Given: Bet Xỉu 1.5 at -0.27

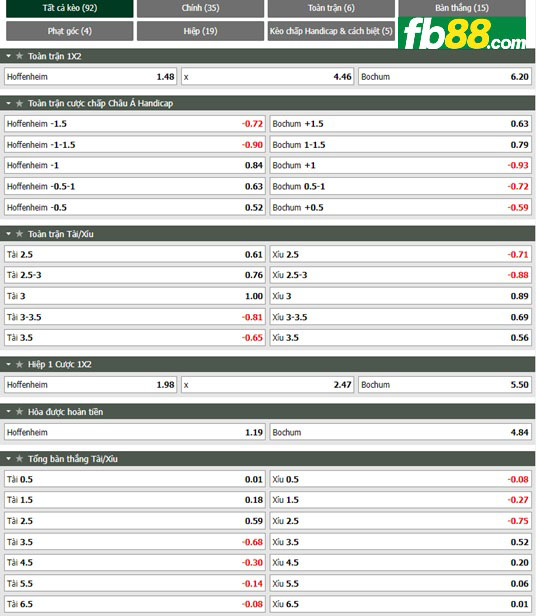Looking at the screenshot, I should 400,500.
